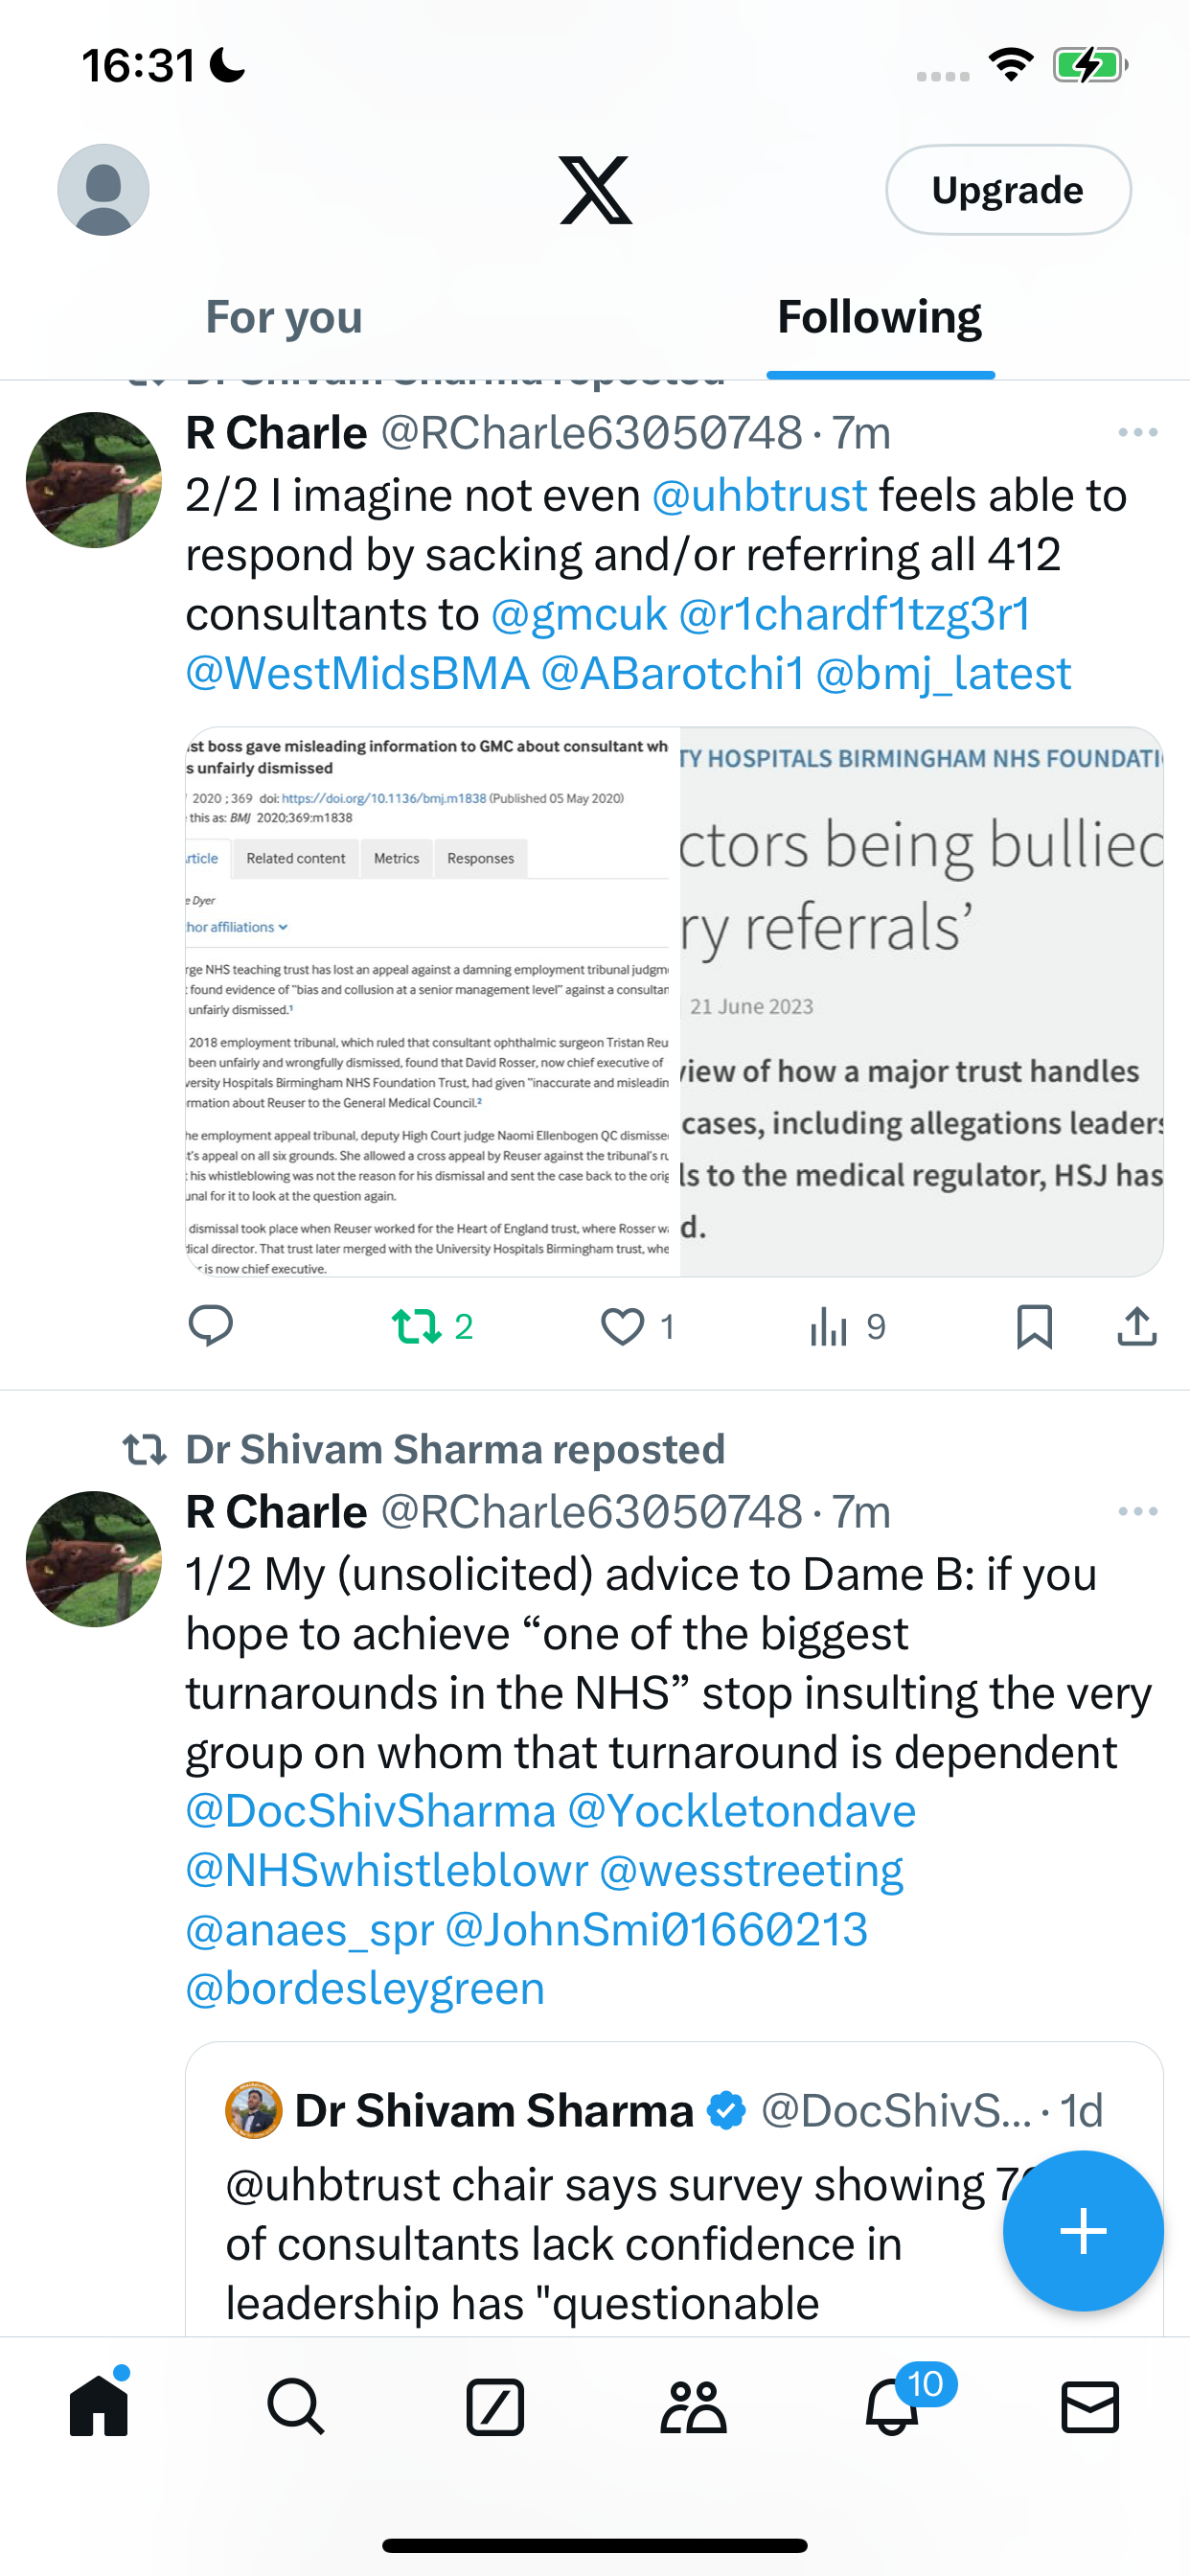Bookmark the 2/2 post
Viewport: 1190px width, 2576px height.
[x=1034, y=1327]
